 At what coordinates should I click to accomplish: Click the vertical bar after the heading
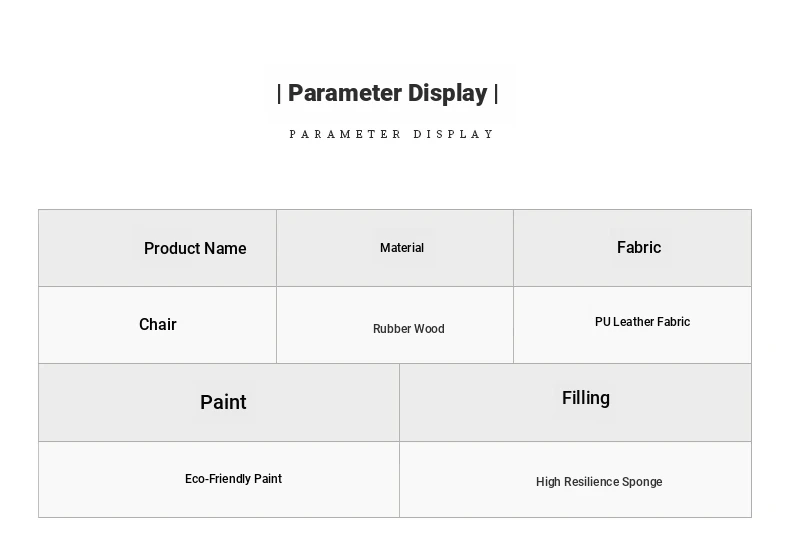pos(496,94)
